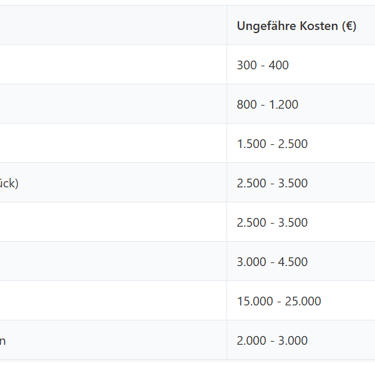Click the empty left cell in 3.000 - 4.500 row
The width and height of the screenshot is (375, 366).
click(113, 261)
